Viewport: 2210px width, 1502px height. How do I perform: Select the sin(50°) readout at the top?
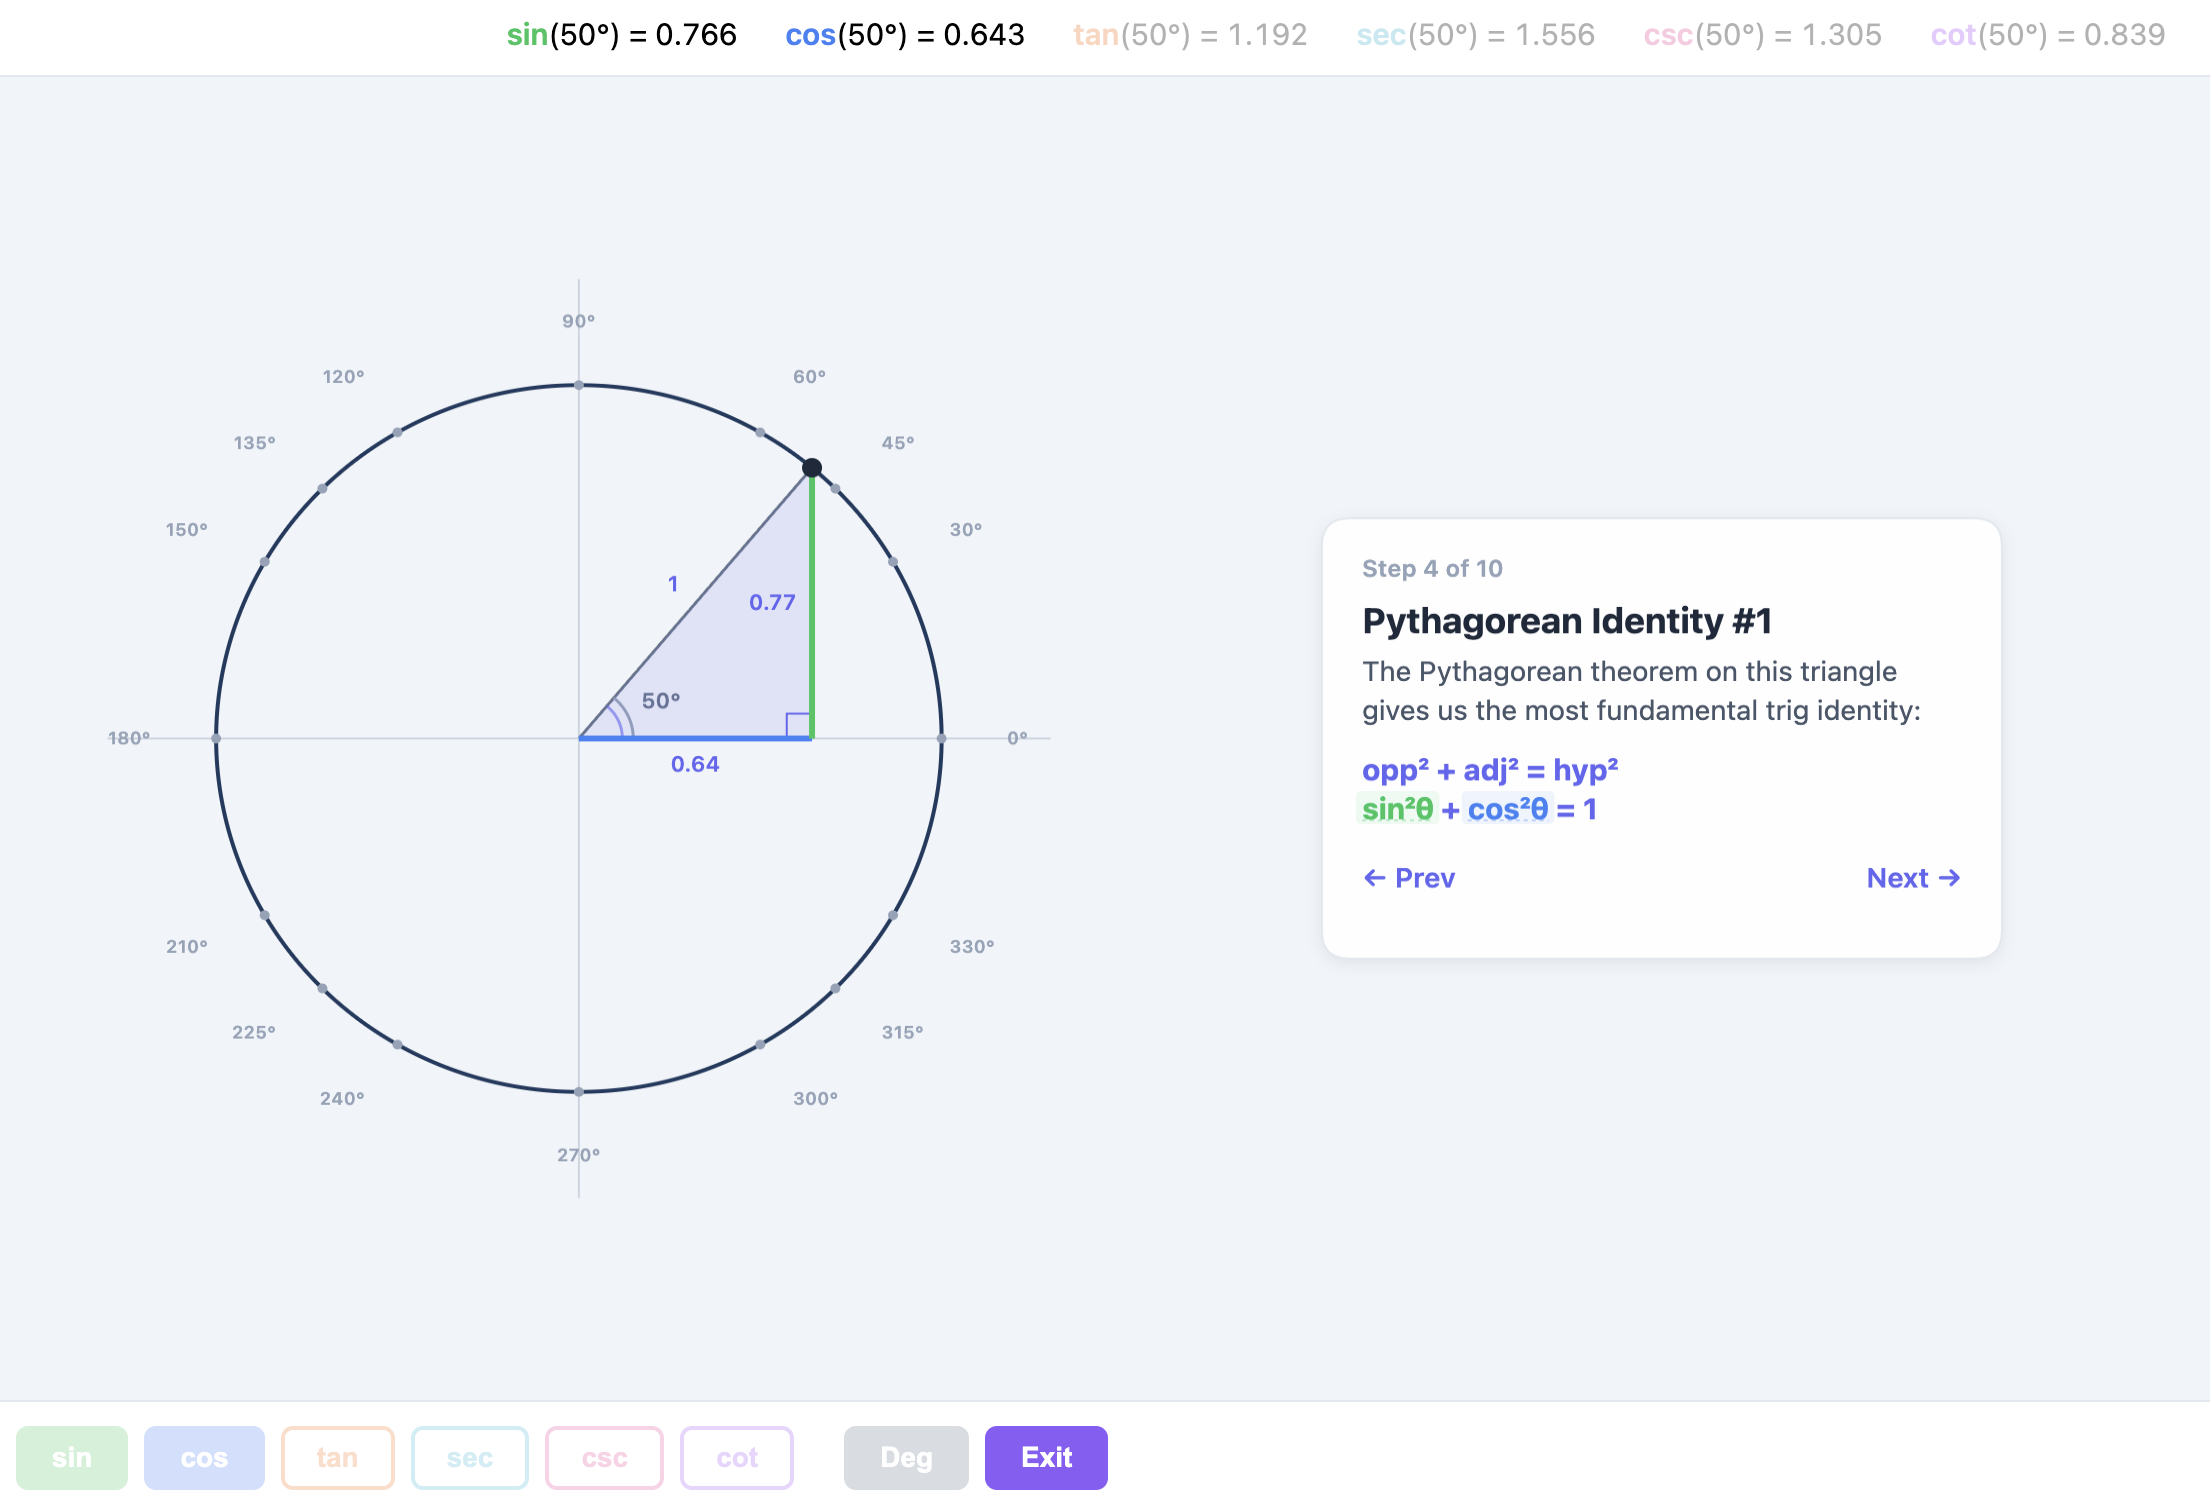pyautogui.click(x=622, y=35)
